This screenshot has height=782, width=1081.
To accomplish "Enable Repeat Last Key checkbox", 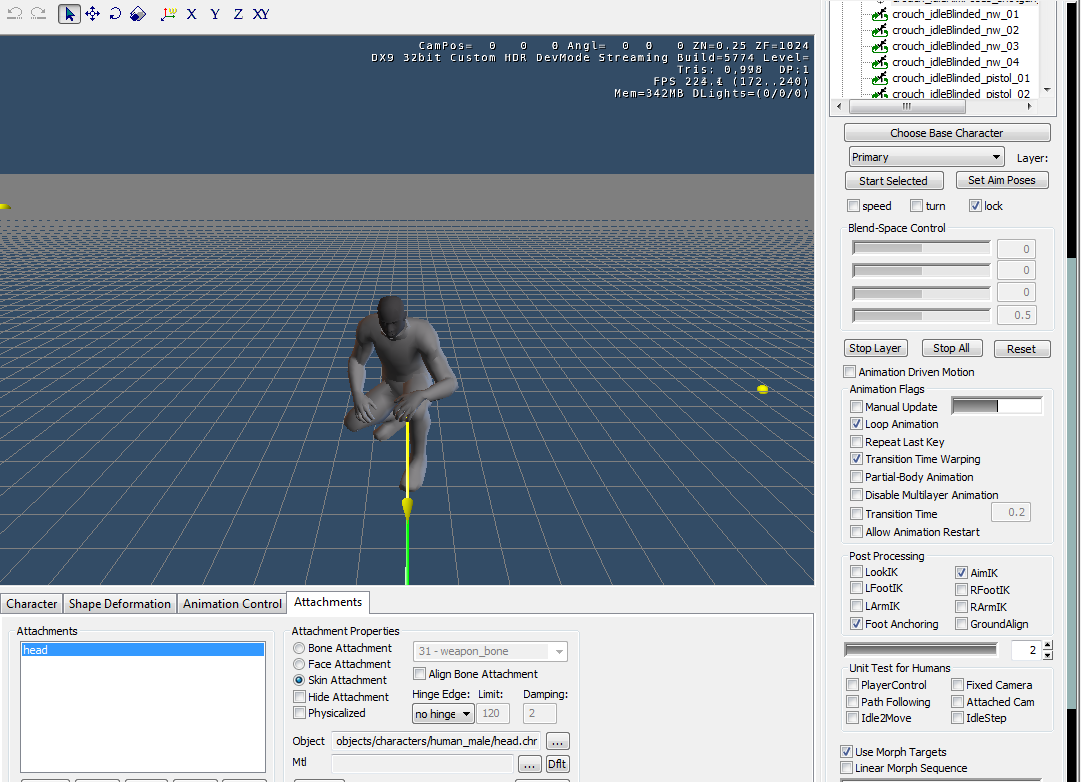I will pyautogui.click(x=856, y=442).
